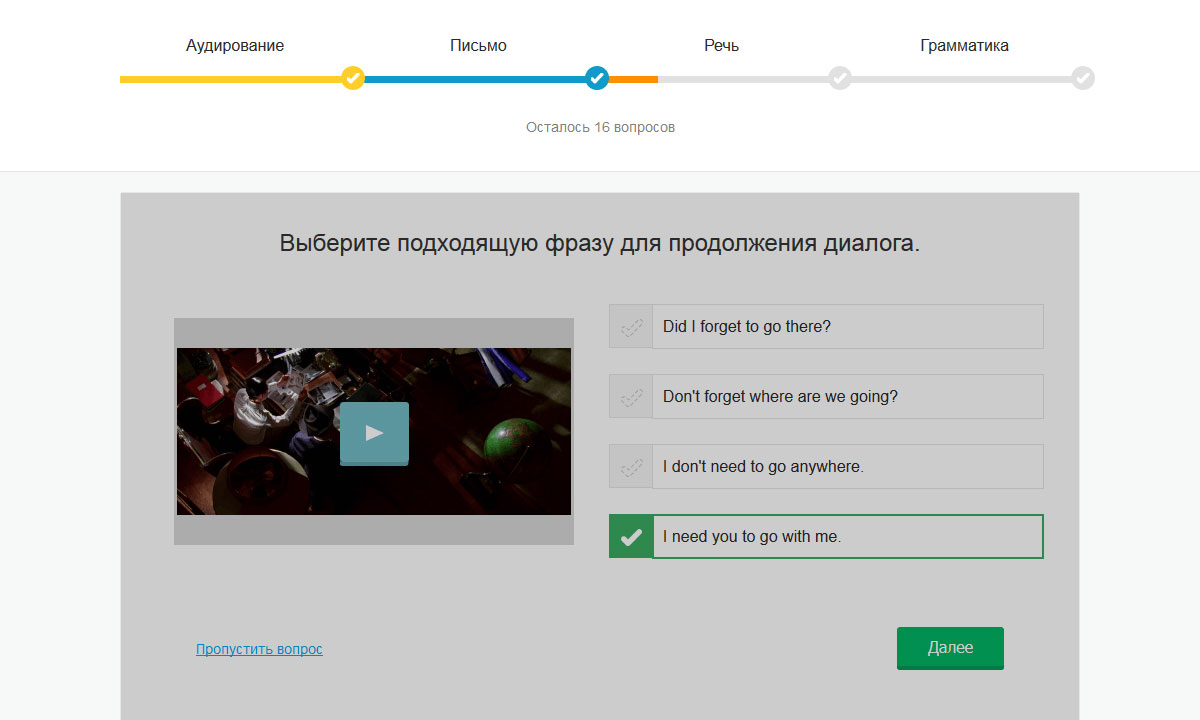This screenshot has width=1200, height=720.
Task: Click the blue Письмо checkmark circle
Action: tap(597, 78)
